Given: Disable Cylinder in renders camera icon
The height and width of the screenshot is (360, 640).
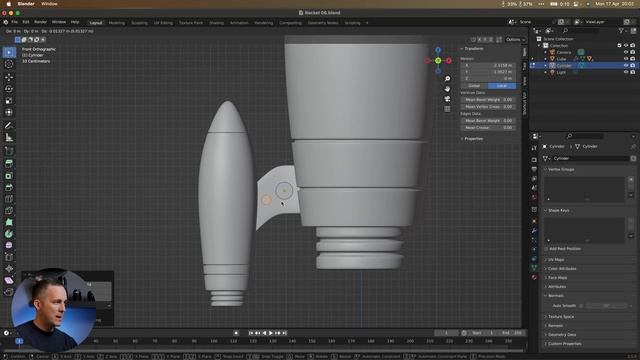Looking at the screenshot, I should [x=633, y=65].
